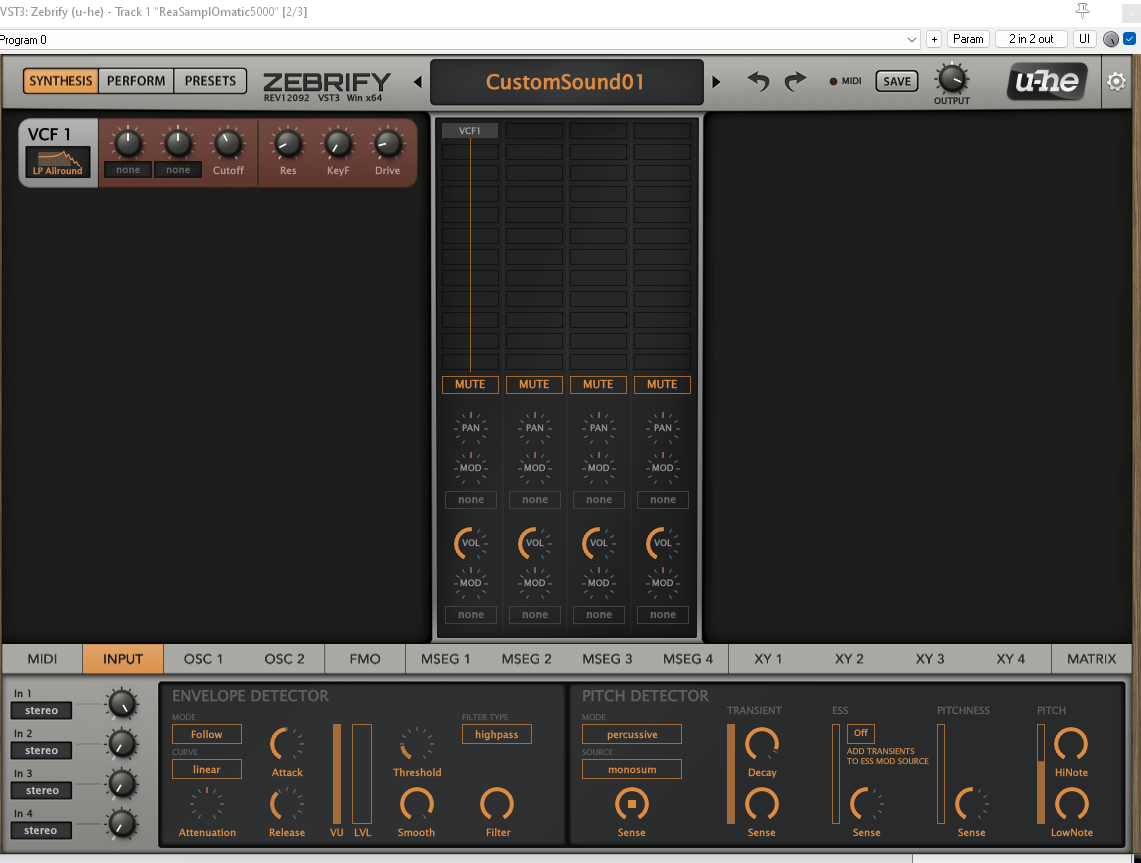The width and height of the screenshot is (1141, 863).
Task: Click the VCF1 cell in the routing grid
Action: pos(470,131)
